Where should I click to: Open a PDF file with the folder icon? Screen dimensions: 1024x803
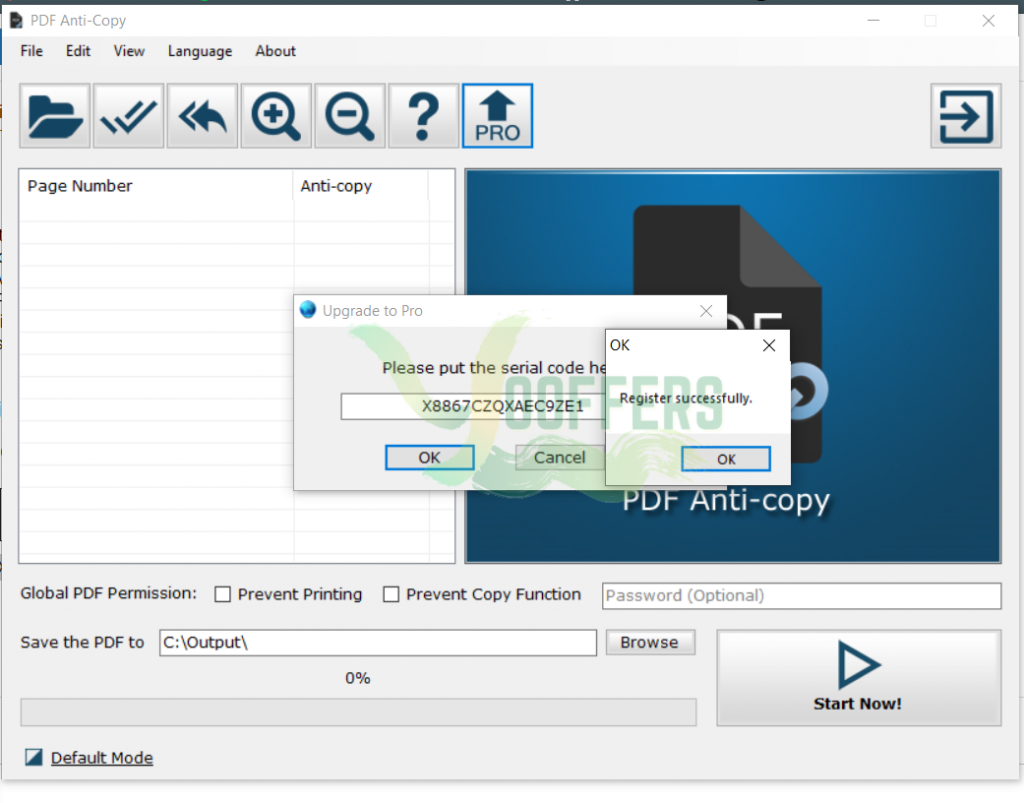point(55,116)
